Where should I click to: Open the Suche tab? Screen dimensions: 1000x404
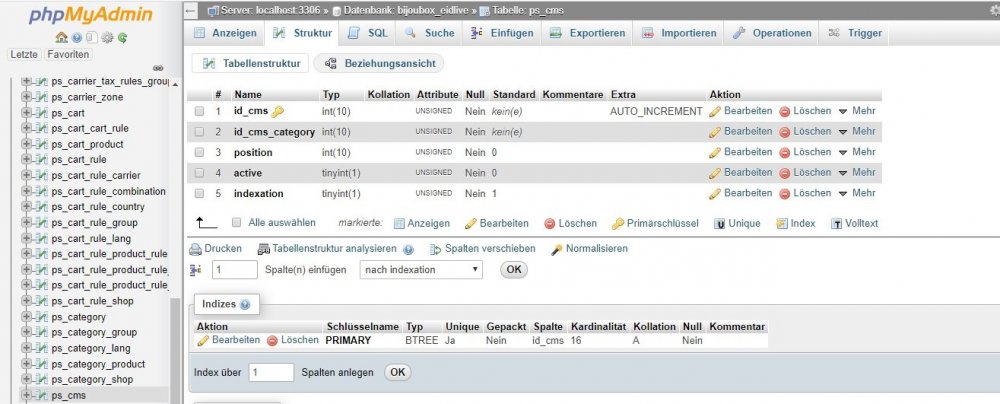point(429,33)
